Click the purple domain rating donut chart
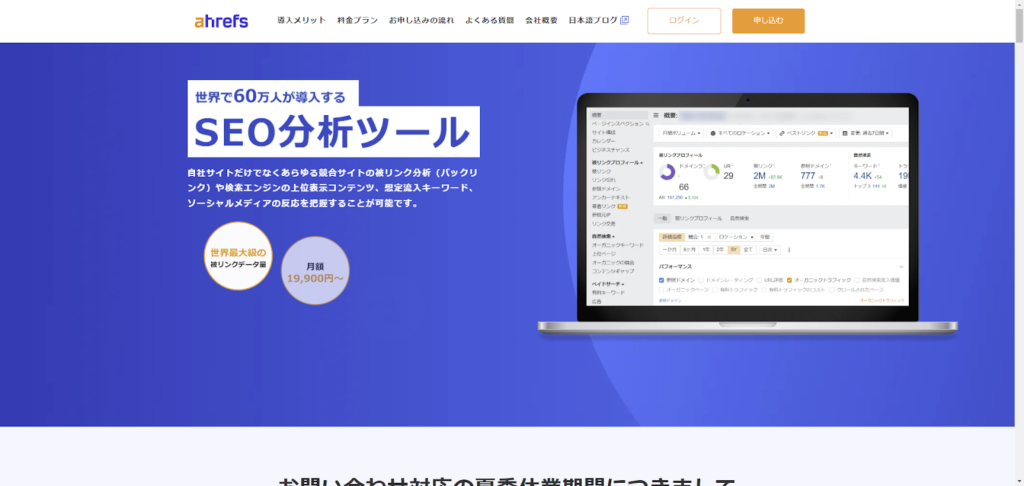 668,172
